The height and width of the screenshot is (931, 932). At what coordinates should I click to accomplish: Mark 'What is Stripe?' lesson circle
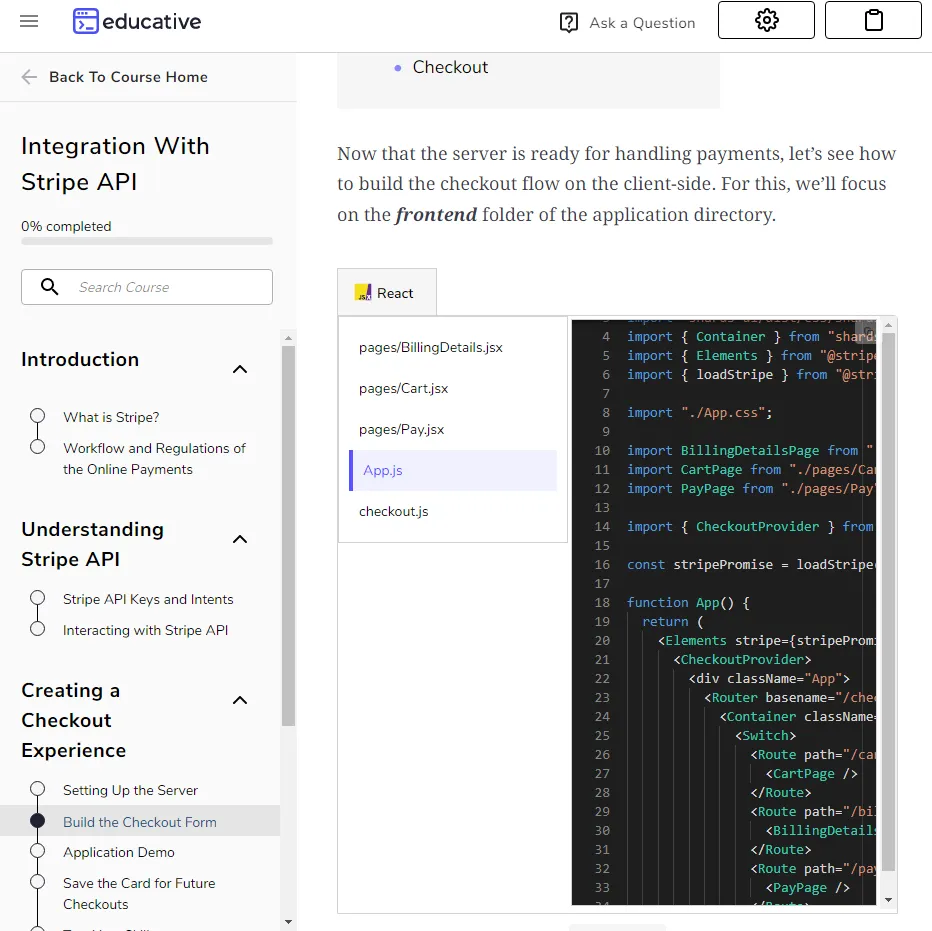pos(38,416)
